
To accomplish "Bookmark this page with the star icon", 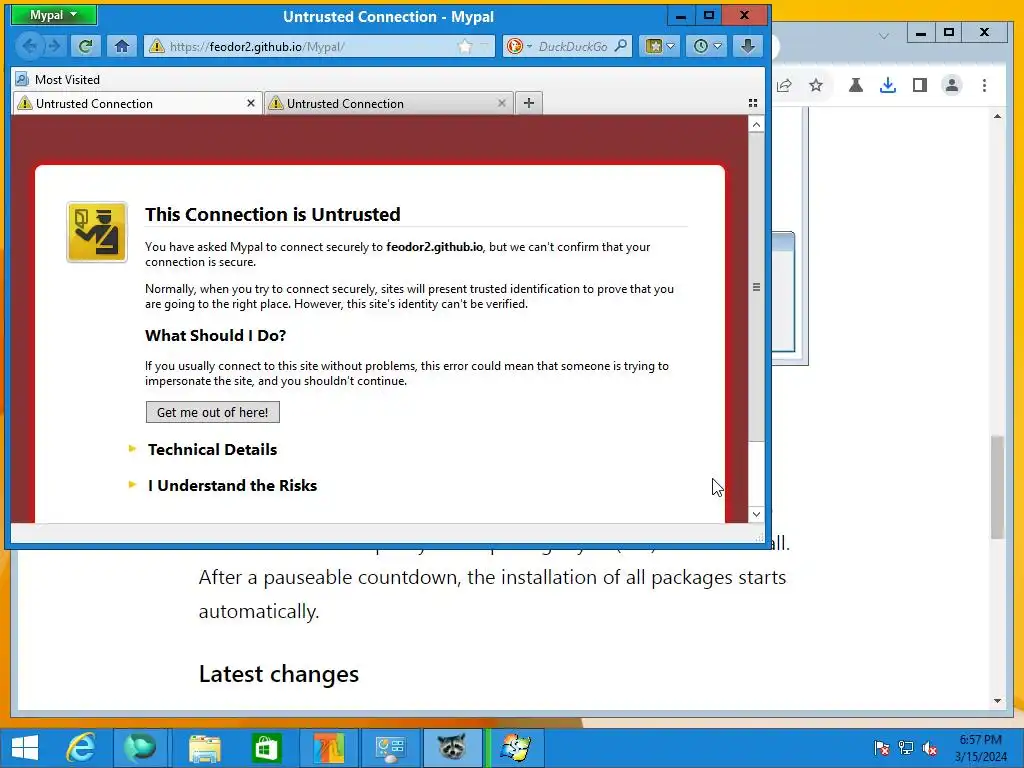I will tap(464, 46).
